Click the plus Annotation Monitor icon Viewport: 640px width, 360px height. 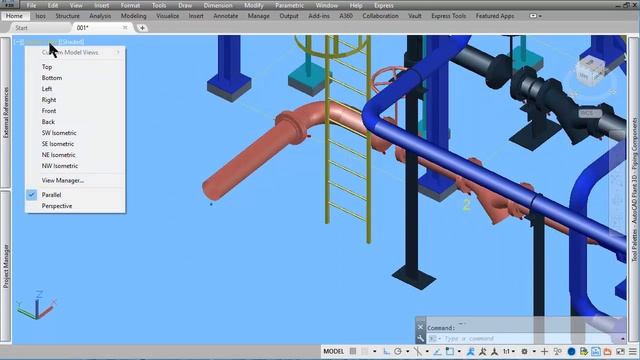click(544, 351)
